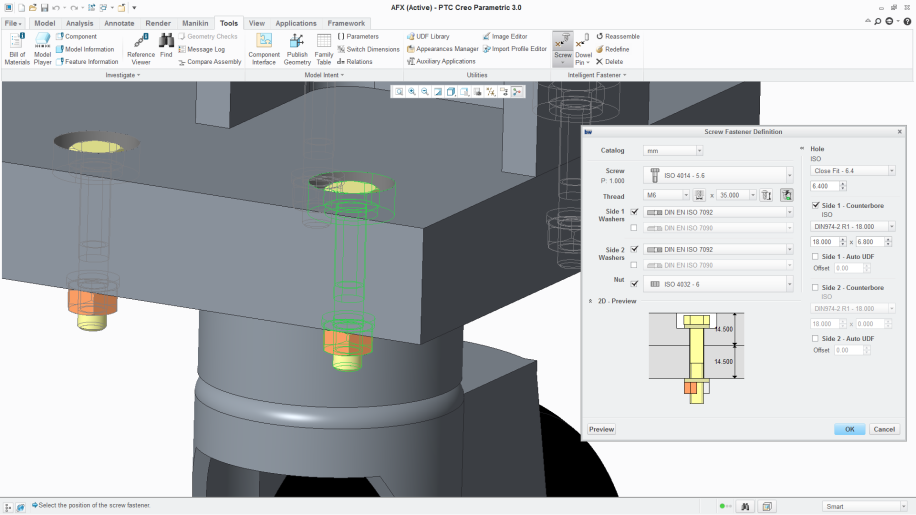Screen dimensions: 916x515
Task: Switch to the Annotate ribbon tab
Action: click(119, 23)
